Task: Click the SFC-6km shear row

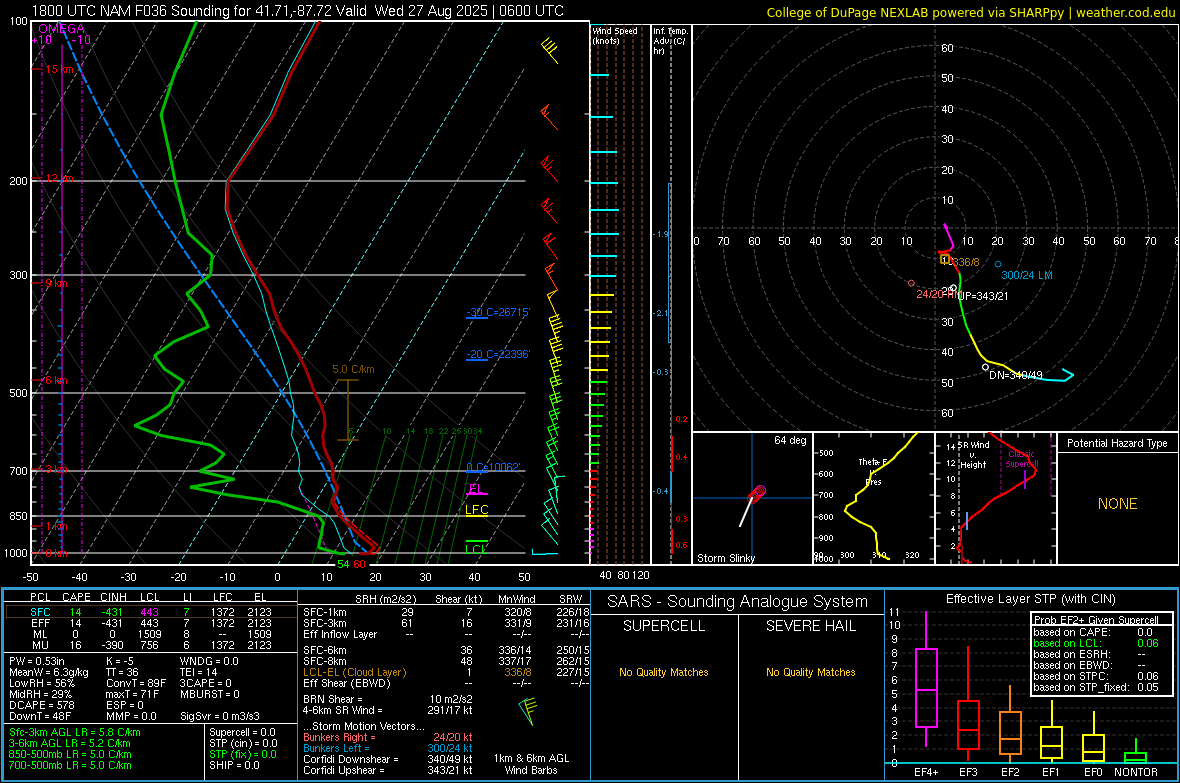Action: (446, 650)
